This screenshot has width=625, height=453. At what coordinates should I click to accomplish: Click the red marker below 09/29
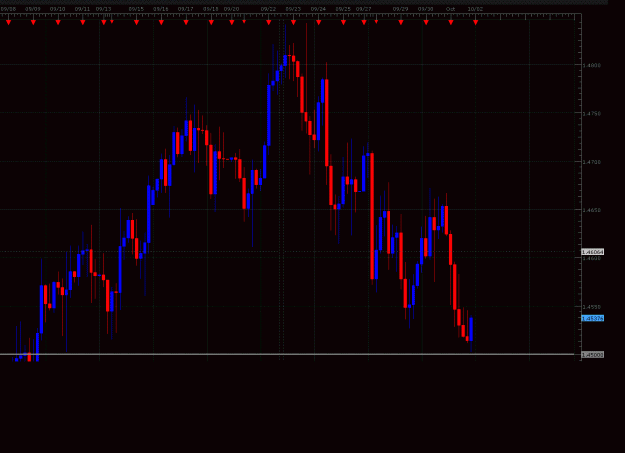pyautogui.click(x=401, y=23)
